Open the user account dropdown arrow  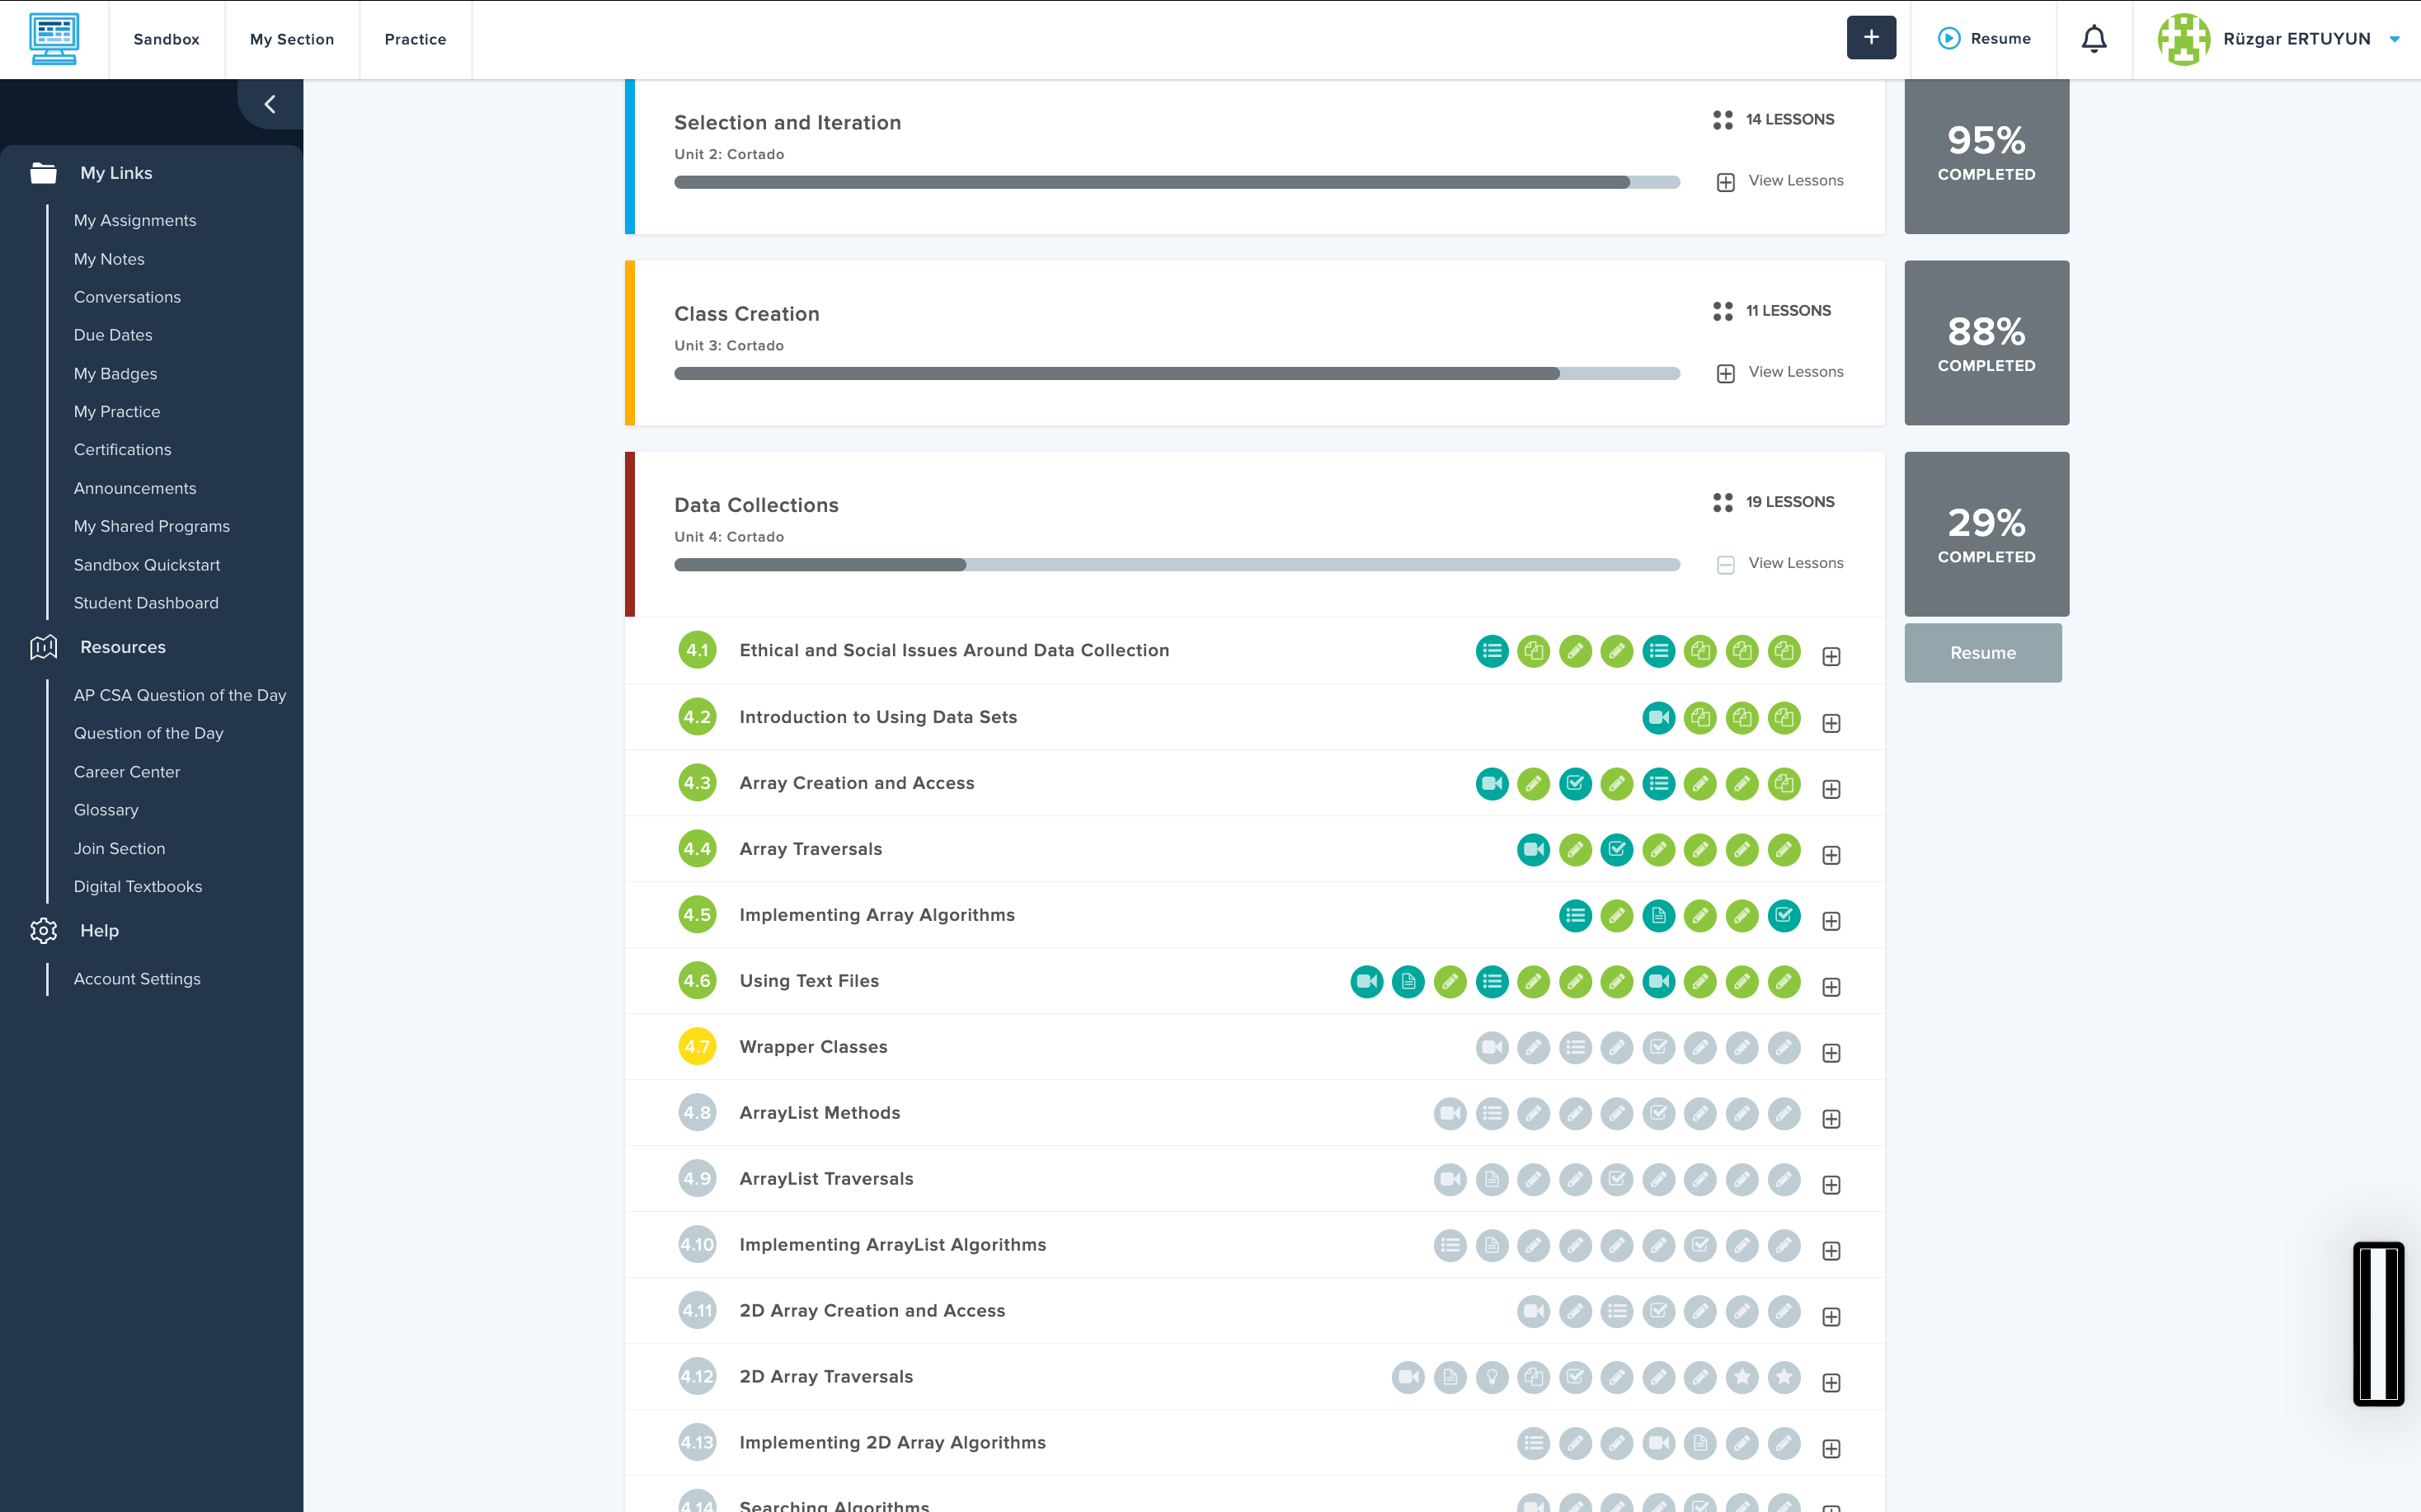[2395, 39]
